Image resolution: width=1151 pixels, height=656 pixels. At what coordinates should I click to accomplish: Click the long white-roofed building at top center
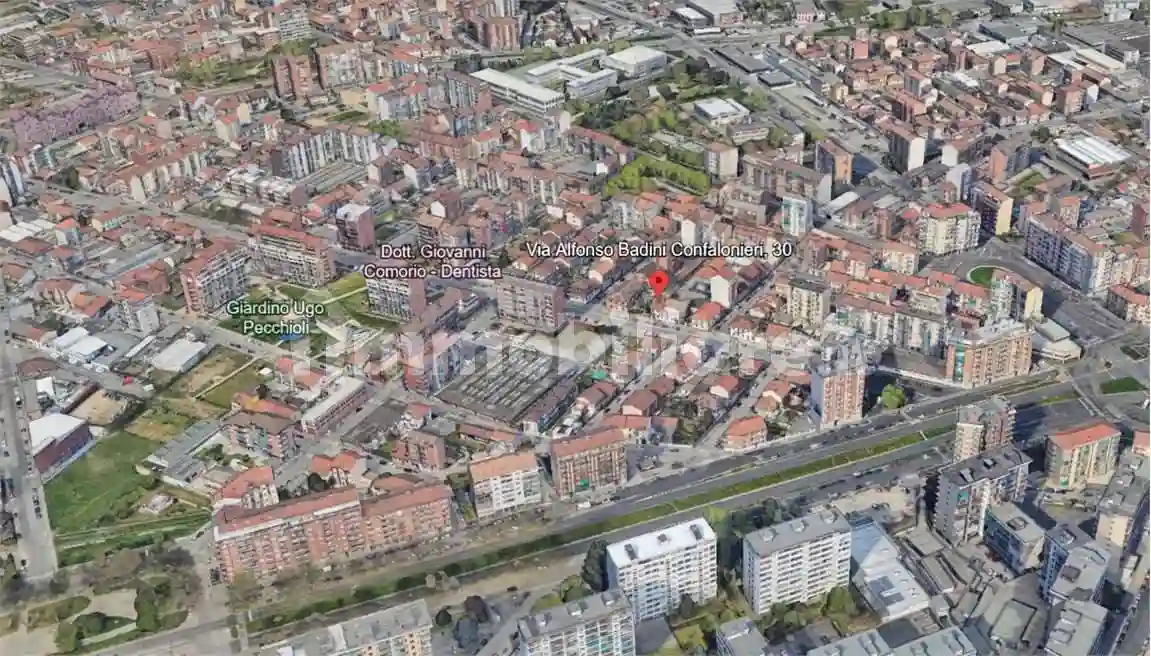point(517,90)
